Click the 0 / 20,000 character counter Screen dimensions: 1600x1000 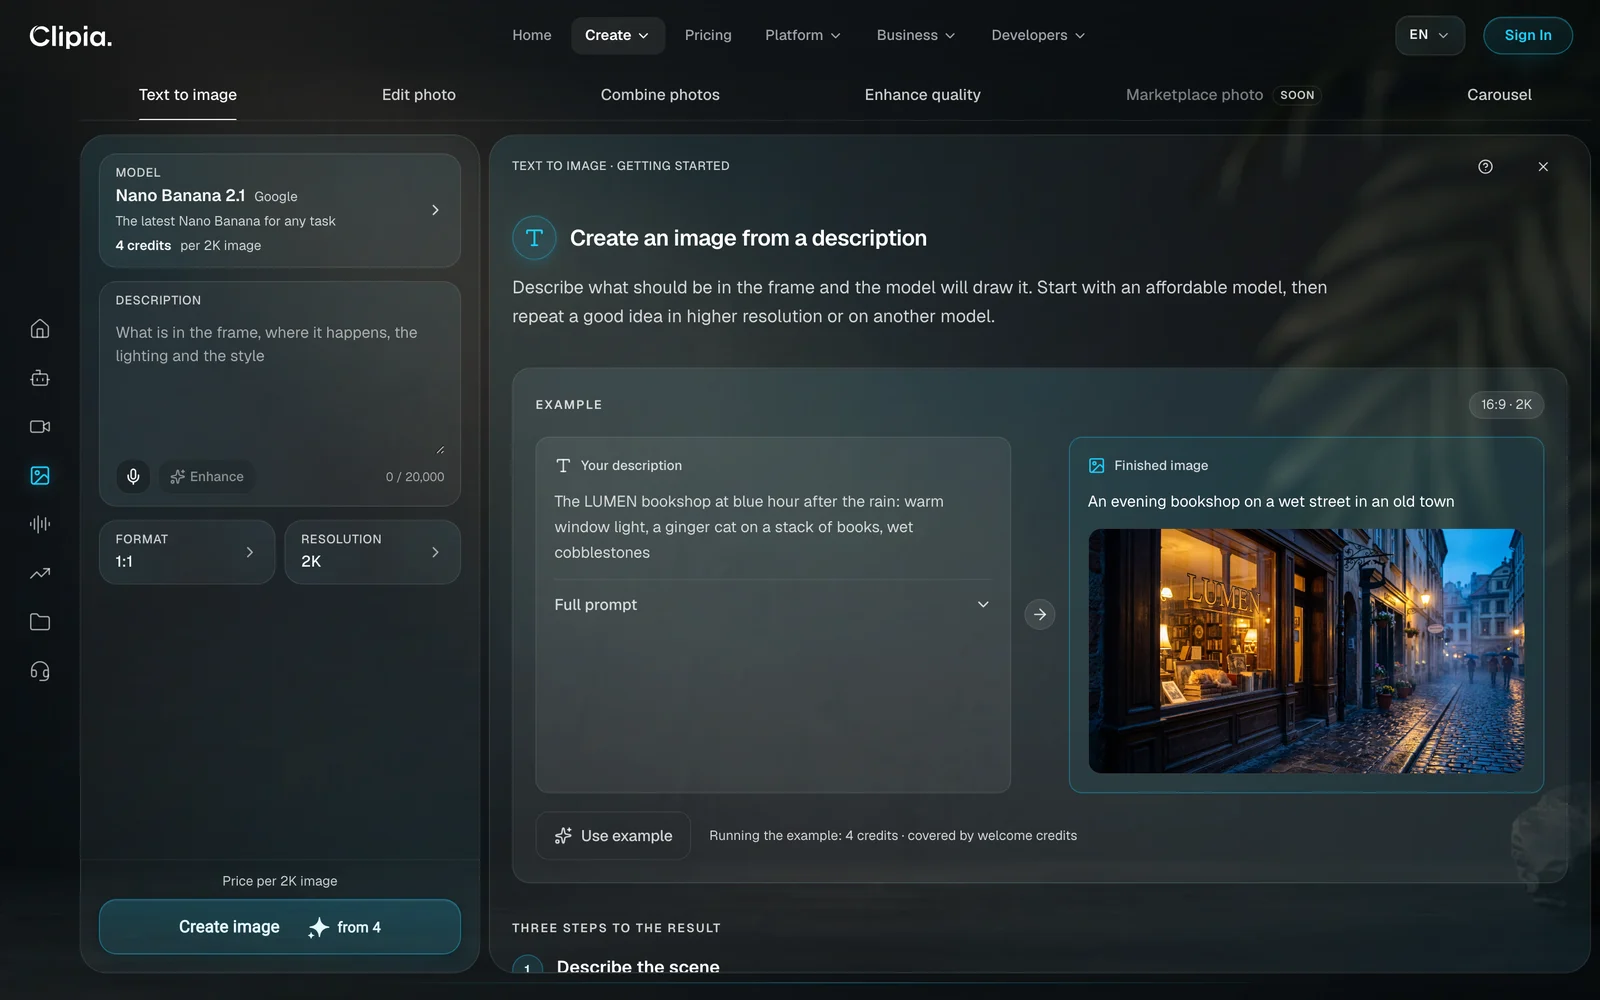click(415, 477)
